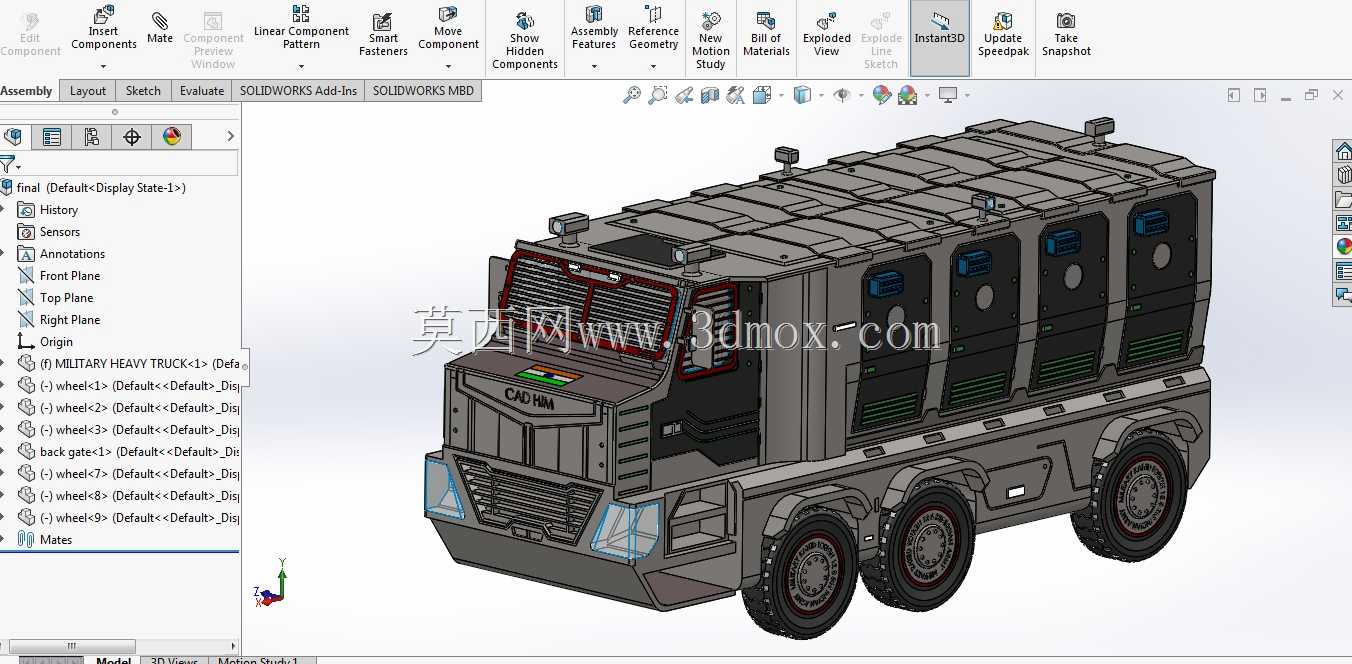Click Show Hidden Components

point(525,40)
